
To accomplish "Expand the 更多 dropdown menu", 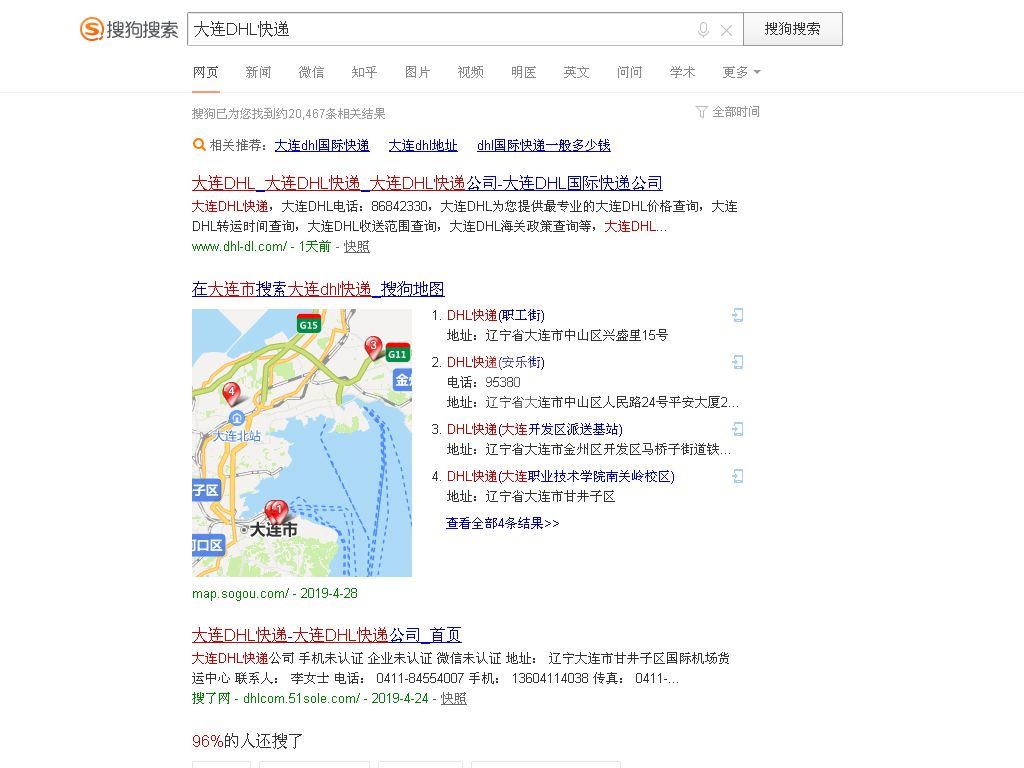I will tap(741, 72).
